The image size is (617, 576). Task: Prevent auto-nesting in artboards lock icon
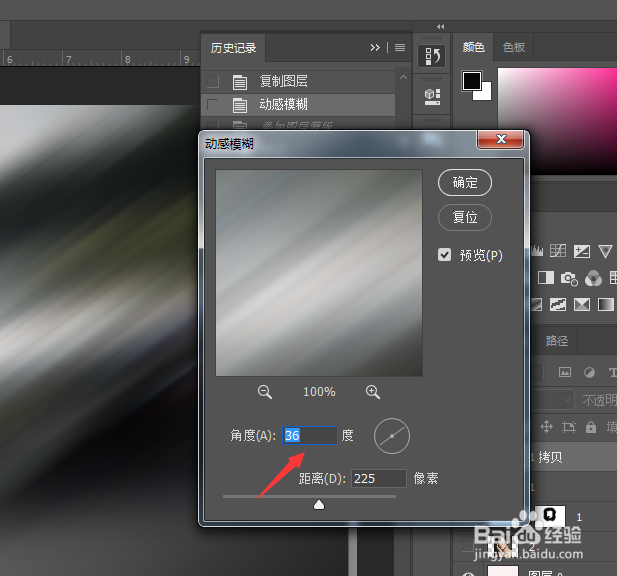tap(569, 427)
